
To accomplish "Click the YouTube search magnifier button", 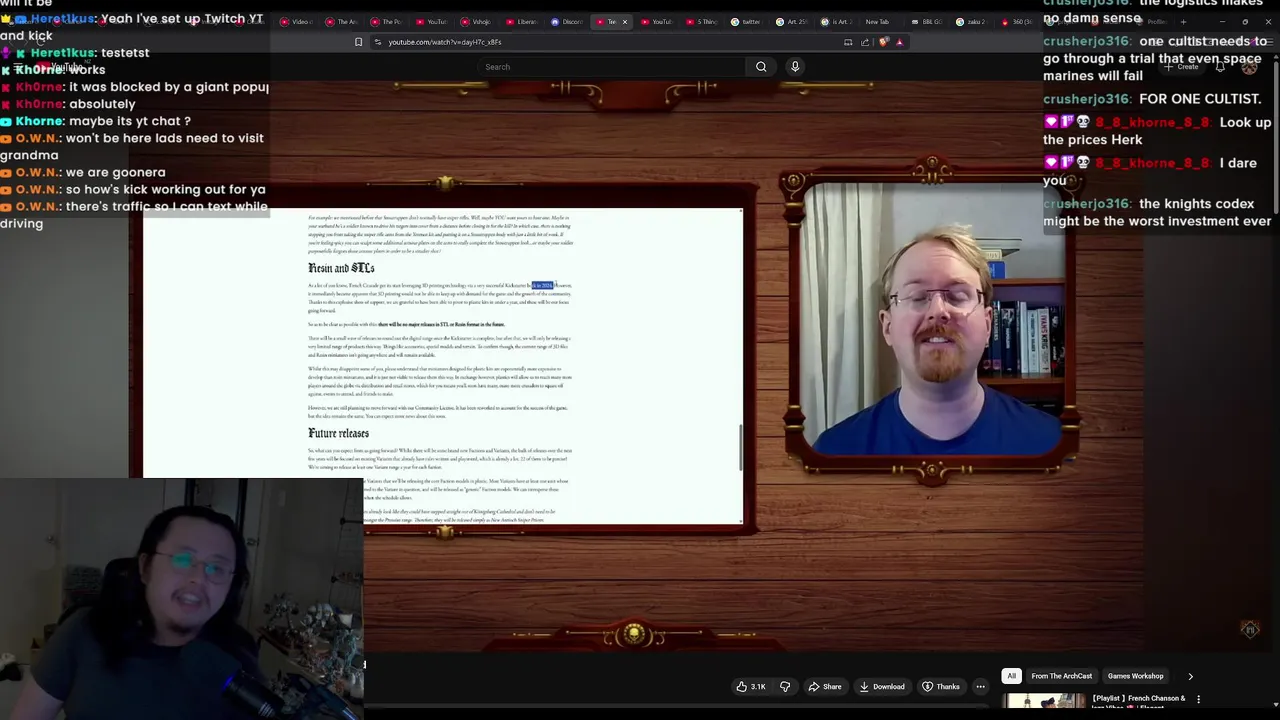I will pyautogui.click(x=761, y=67).
